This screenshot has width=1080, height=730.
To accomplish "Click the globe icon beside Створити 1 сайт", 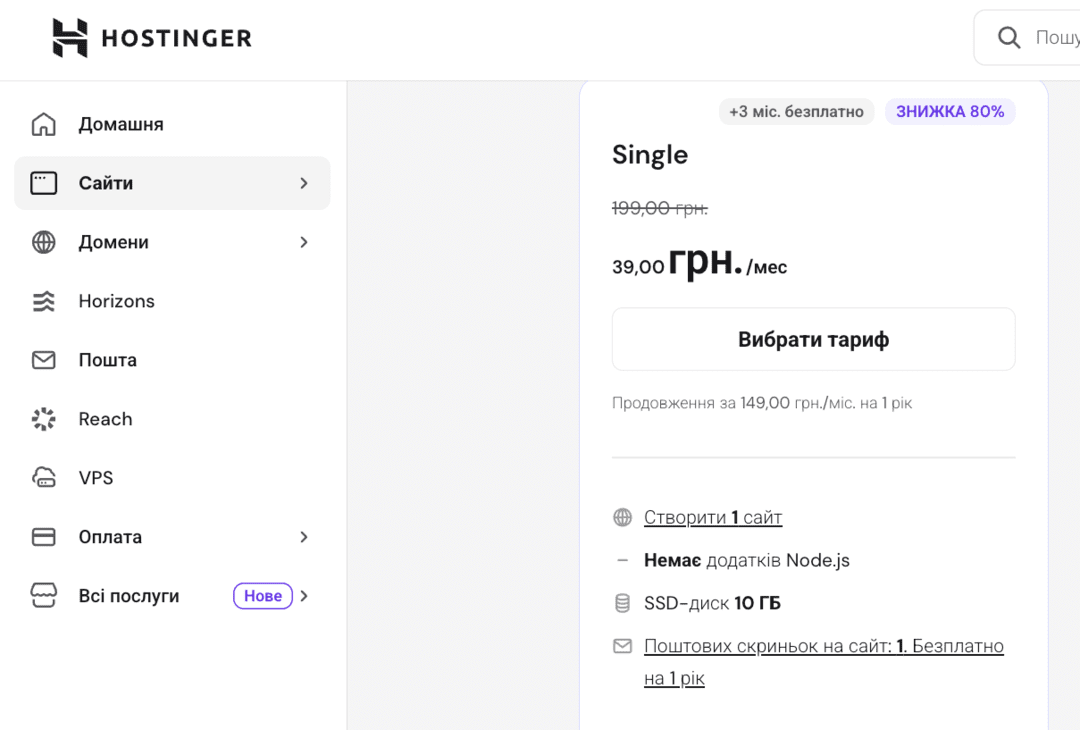I will pos(622,517).
